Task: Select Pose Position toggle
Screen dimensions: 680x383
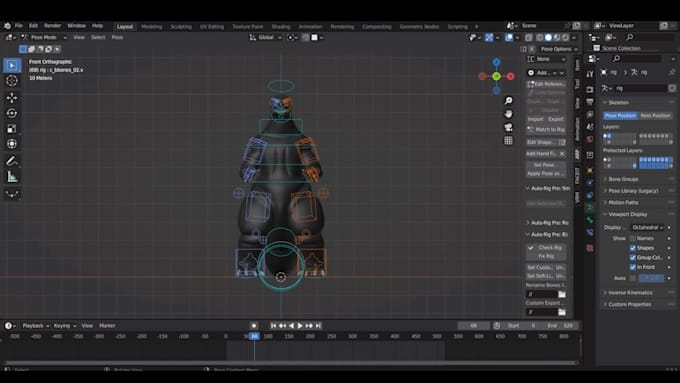Action: pos(620,116)
